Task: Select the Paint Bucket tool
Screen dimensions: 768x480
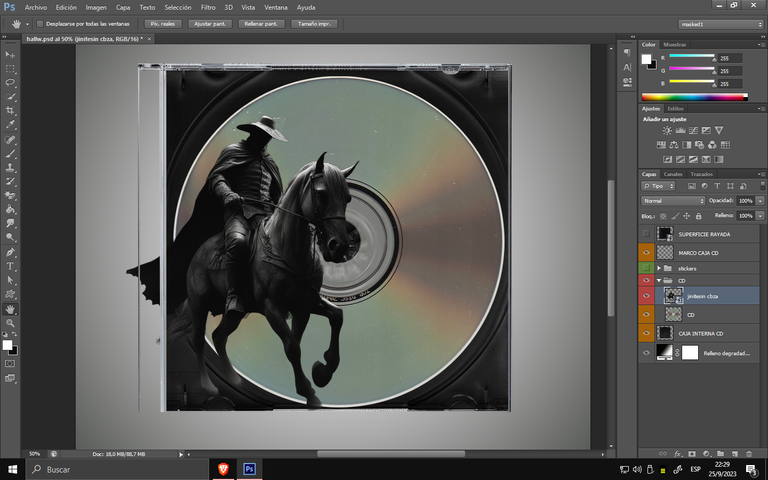Action: click(x=10, y=209)
